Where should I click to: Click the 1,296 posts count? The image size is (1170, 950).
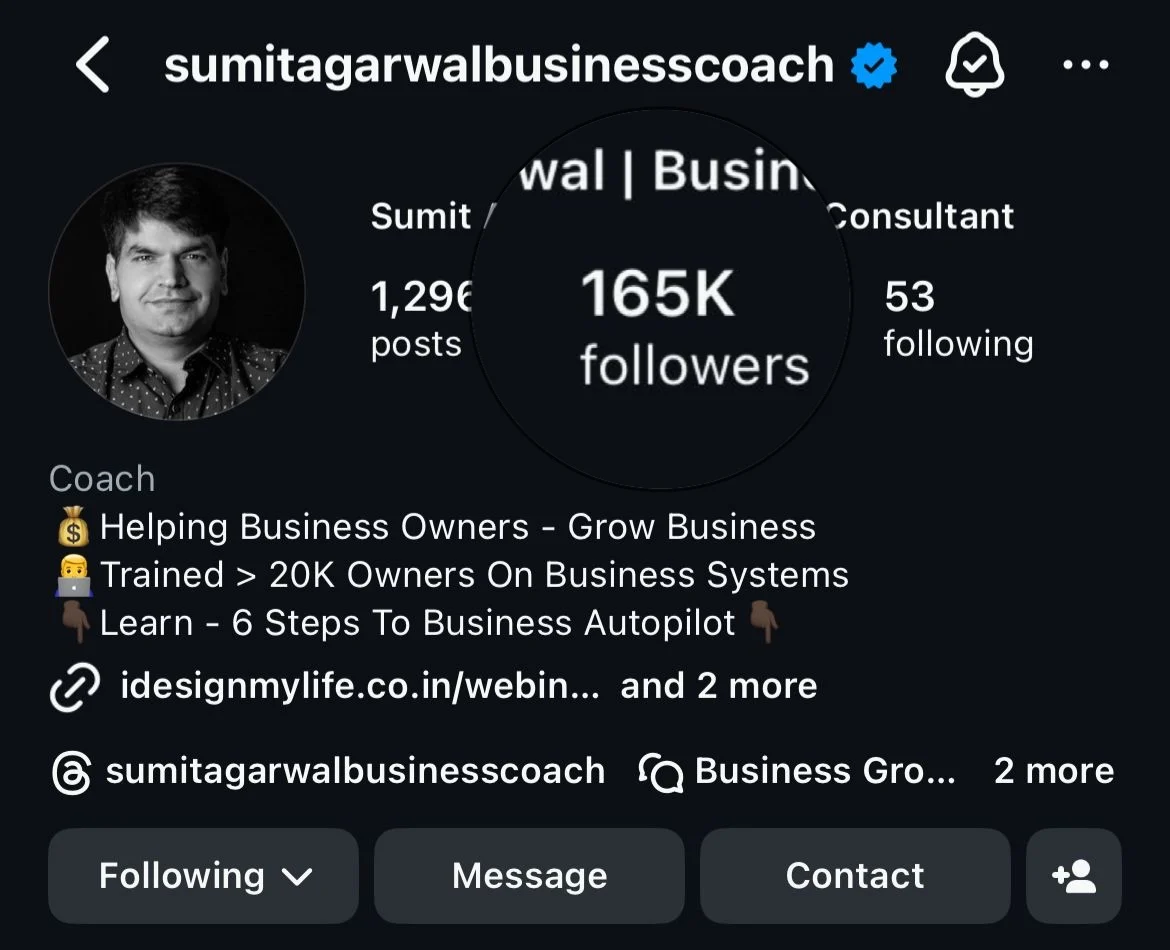point(420,320)
